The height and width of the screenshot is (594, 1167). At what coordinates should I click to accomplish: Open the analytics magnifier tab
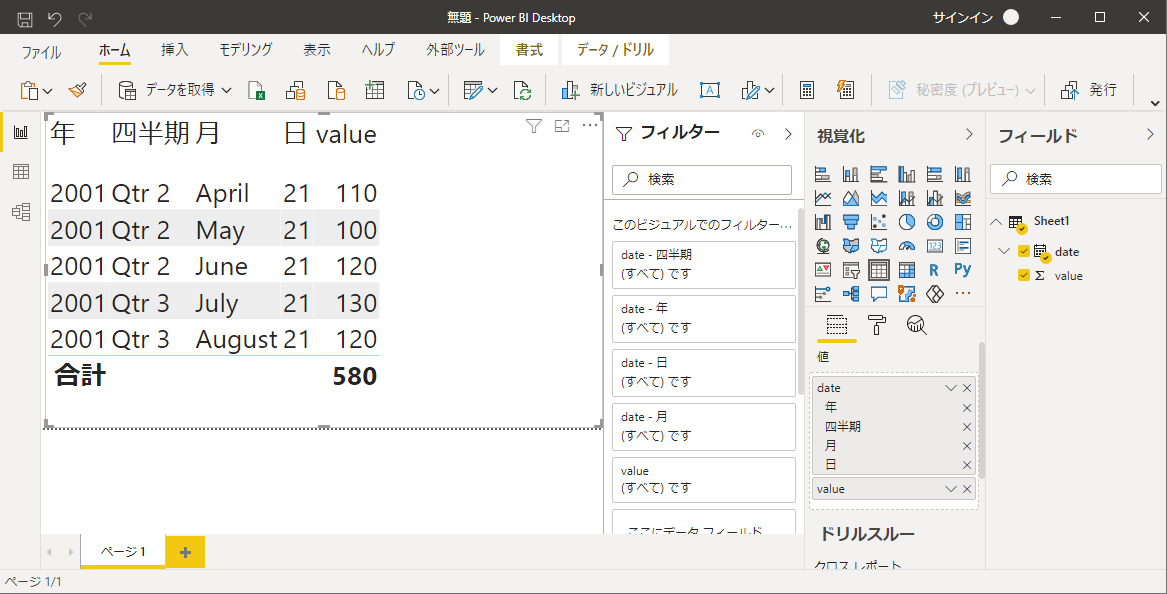(x=917, y=325)
